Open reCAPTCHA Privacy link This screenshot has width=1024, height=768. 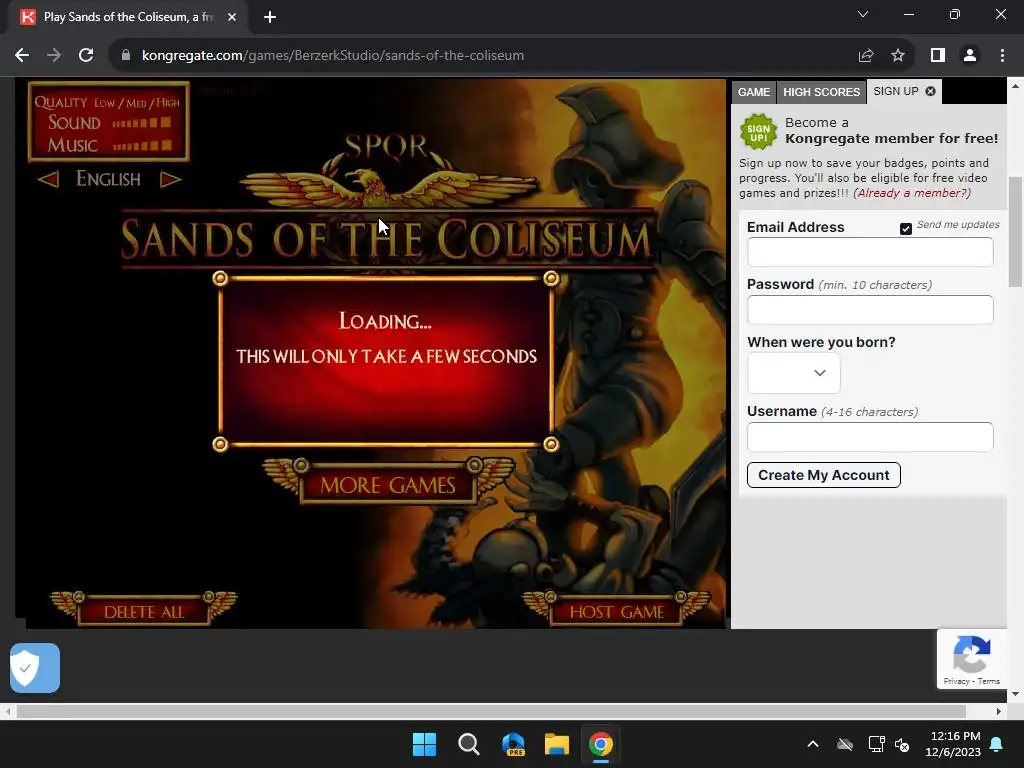956,681
